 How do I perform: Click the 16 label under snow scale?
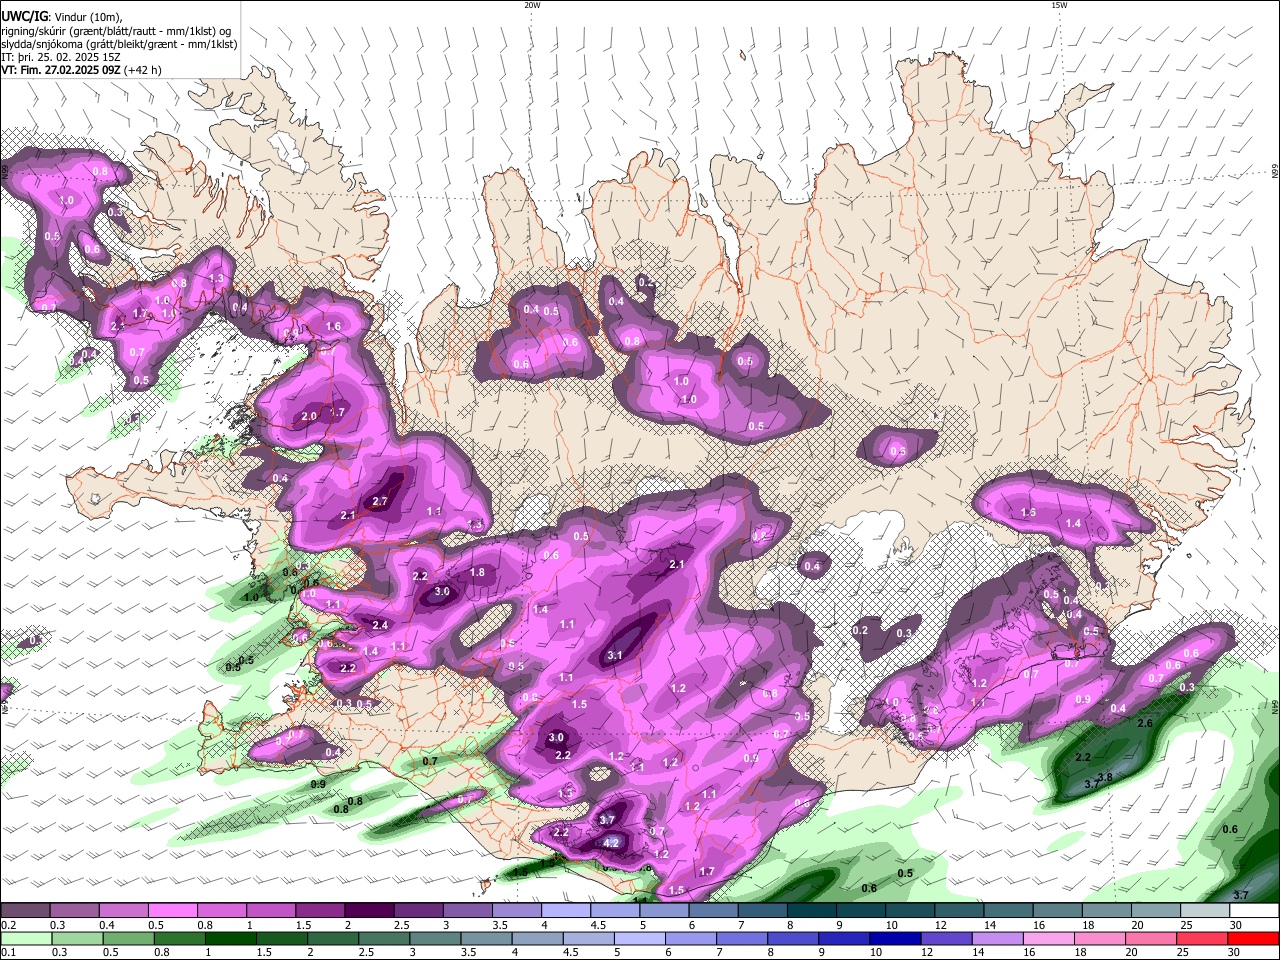[x=1038, y=925]
